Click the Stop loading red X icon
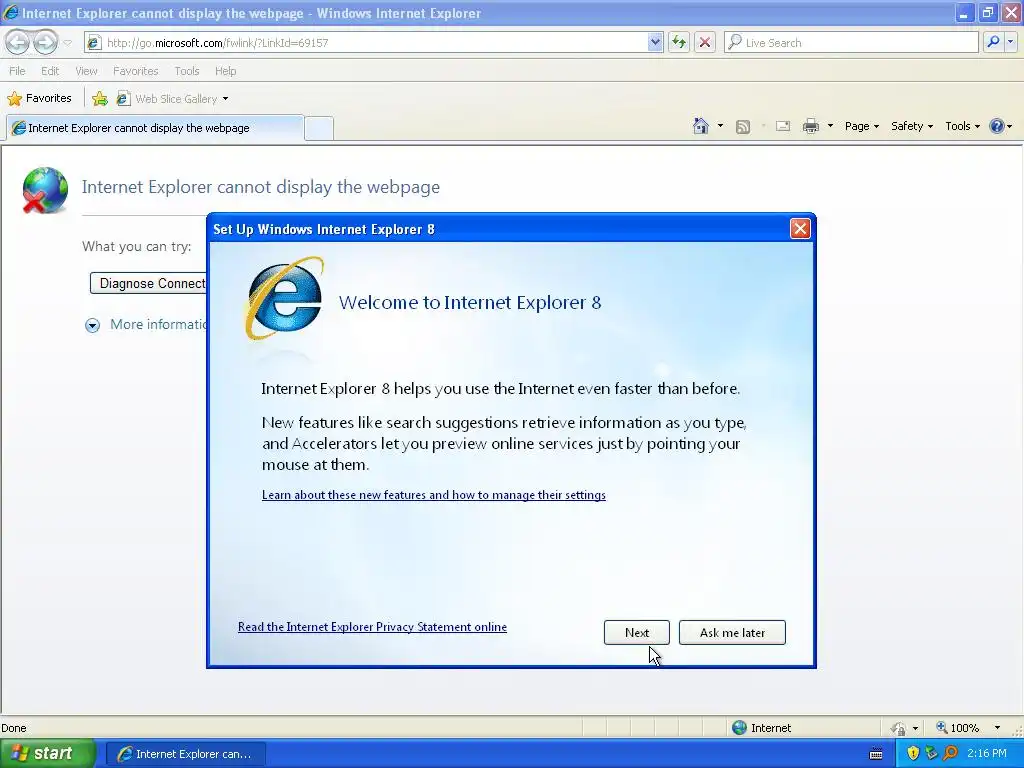Image resolution: width=1024 pixels, height=768 pixels. pos(705,42)
